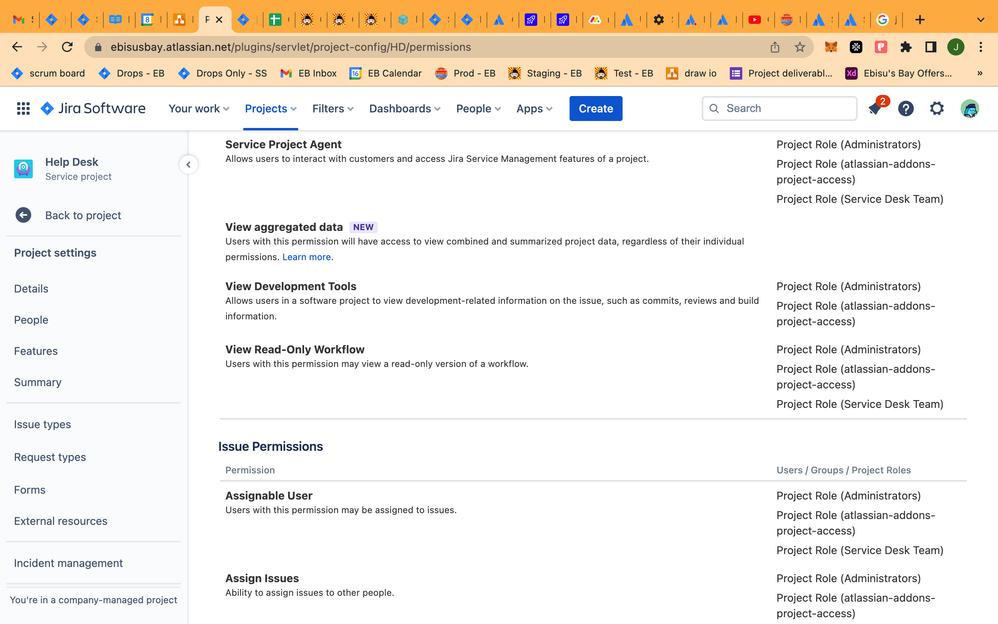The image size is (998, 624).
Task: Open People in the project settings sidebar
Action: (x=31, y=320)
